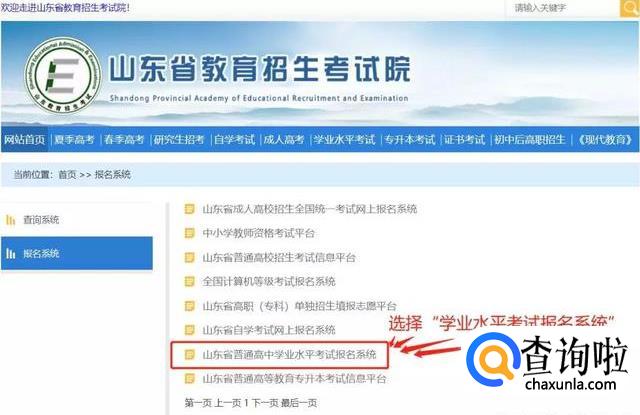Click document icon beside 中小学教师资格考试平台
This screenshot has height=415, width=640.
point(189,233)
